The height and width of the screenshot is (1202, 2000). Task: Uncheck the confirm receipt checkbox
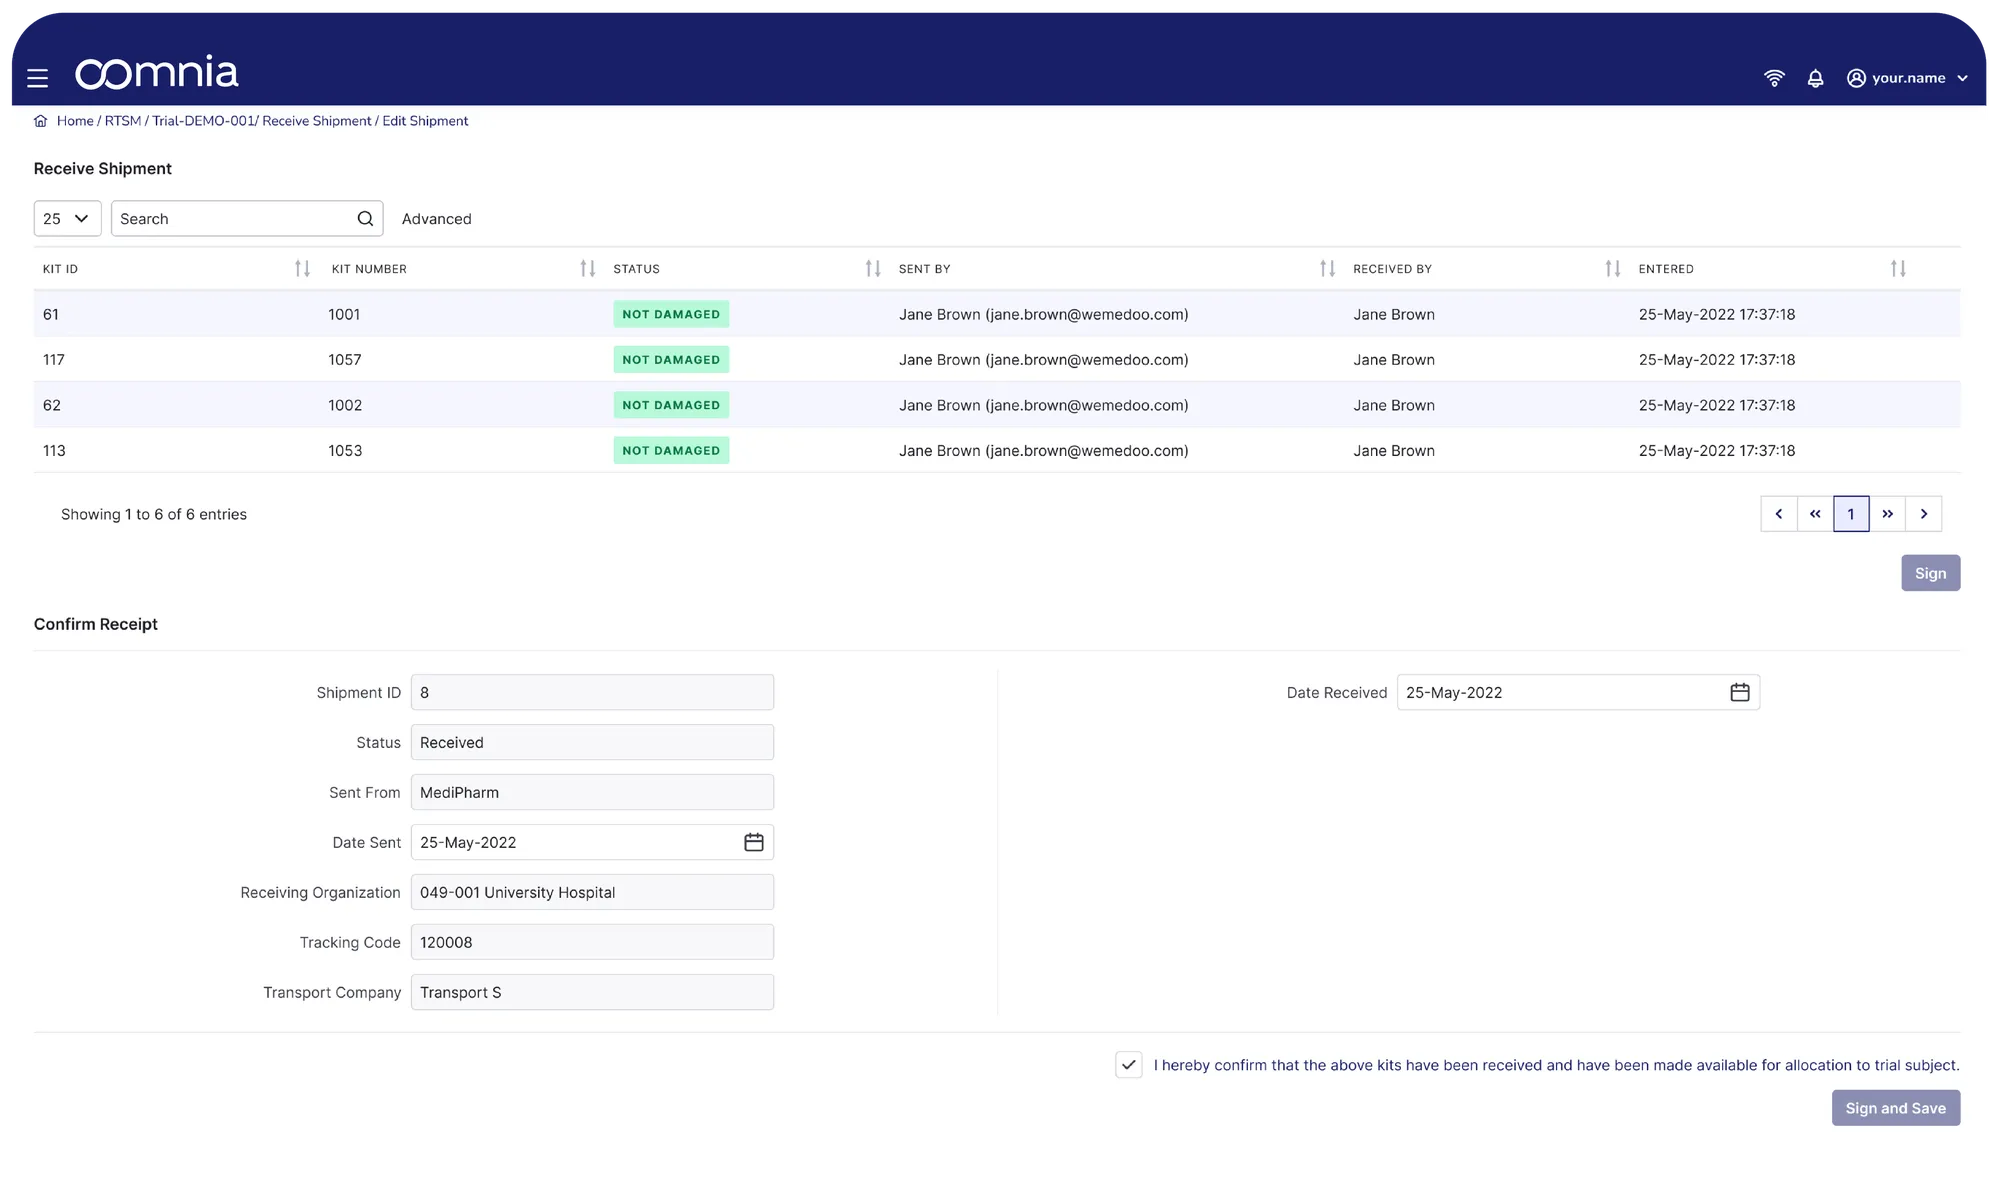click(1128, 1065)
